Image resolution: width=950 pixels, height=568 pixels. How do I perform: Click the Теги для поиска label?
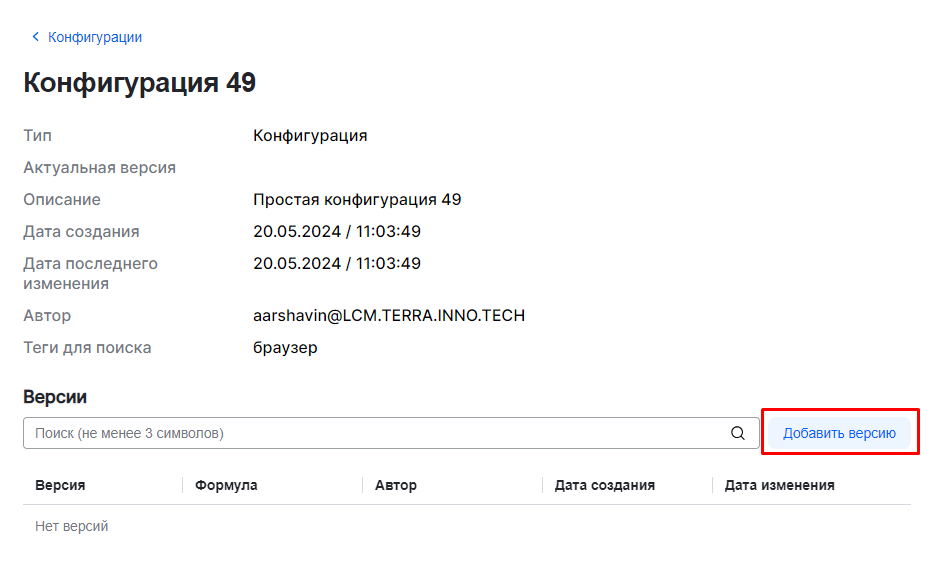click(x=88, y=348)
